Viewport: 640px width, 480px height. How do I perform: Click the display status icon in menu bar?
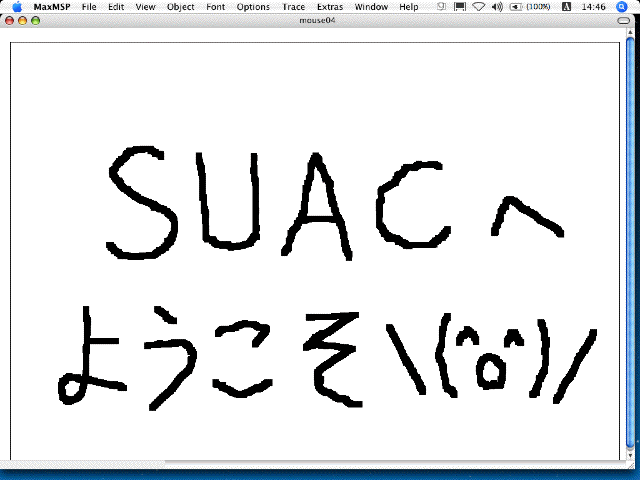[460, 7]
